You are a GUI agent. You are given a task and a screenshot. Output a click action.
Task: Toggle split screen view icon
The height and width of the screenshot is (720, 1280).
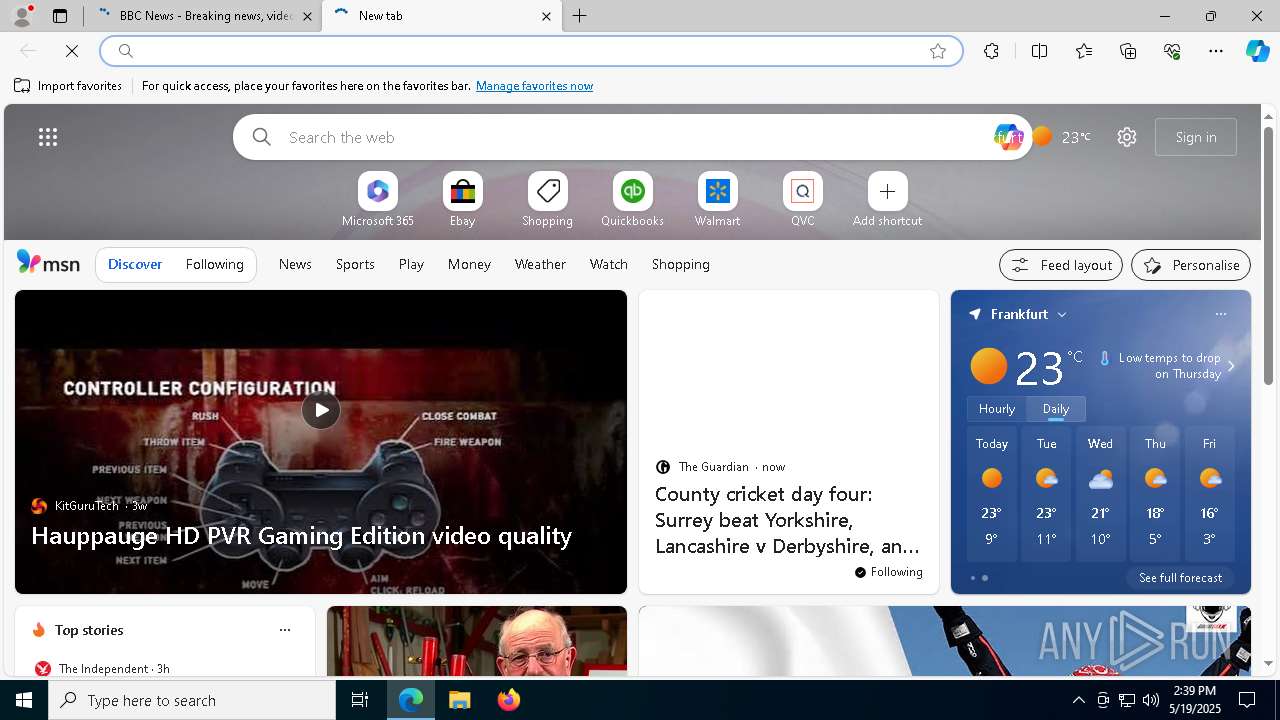[1039, 51]
